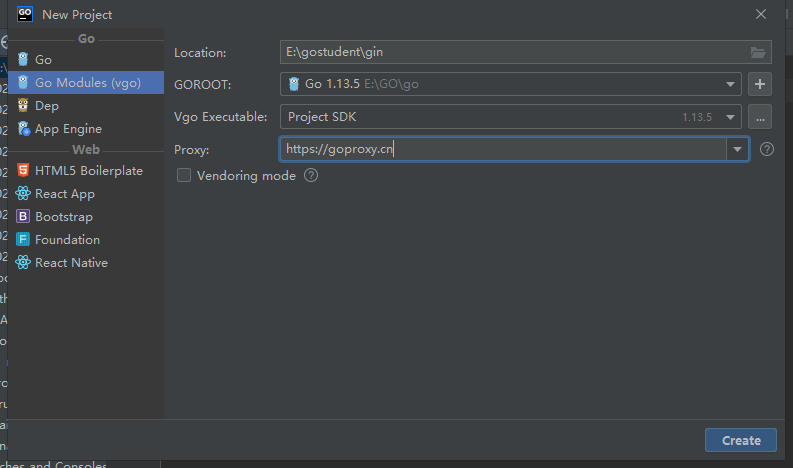Browse for project location folder
793x468 pixels.
(758, 52)
